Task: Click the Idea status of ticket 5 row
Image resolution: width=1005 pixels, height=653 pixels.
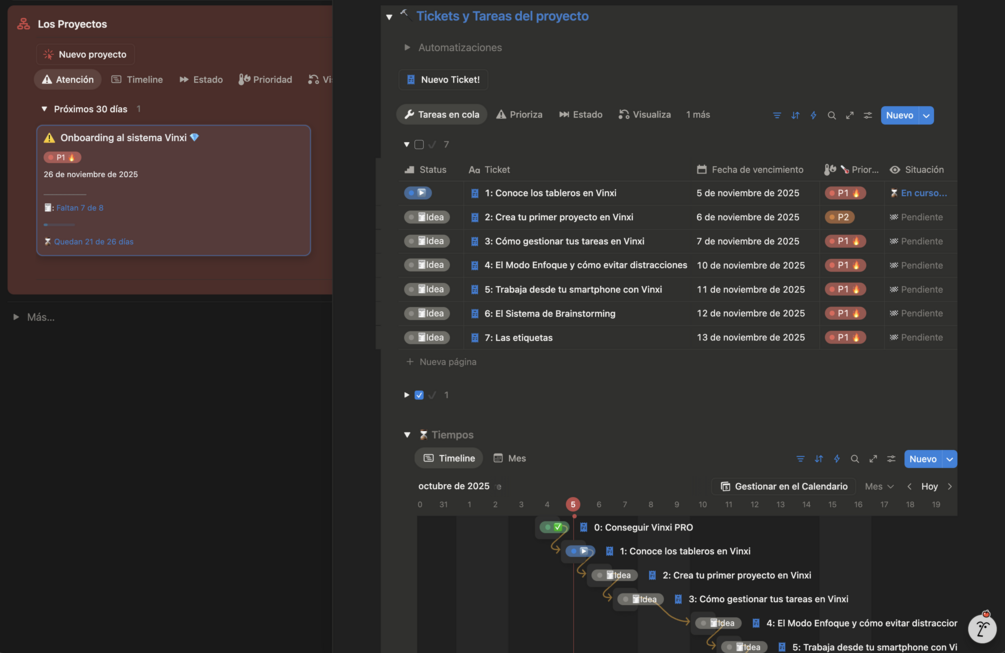Action: coord(427,290)
